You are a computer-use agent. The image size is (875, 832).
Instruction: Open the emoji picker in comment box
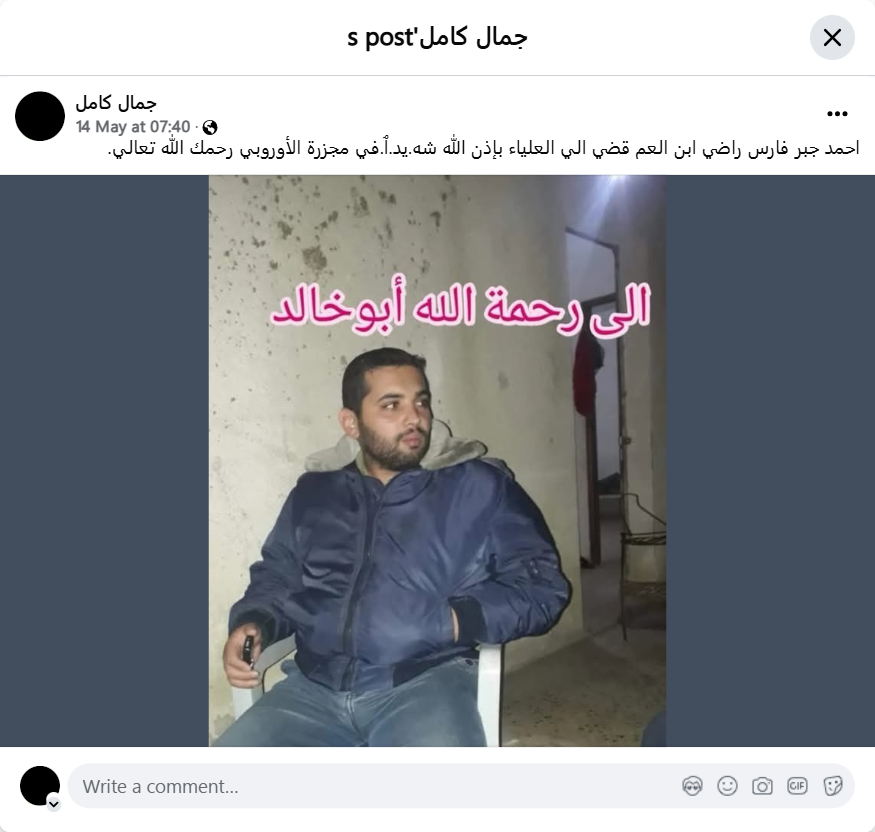(x=727, y=786)
